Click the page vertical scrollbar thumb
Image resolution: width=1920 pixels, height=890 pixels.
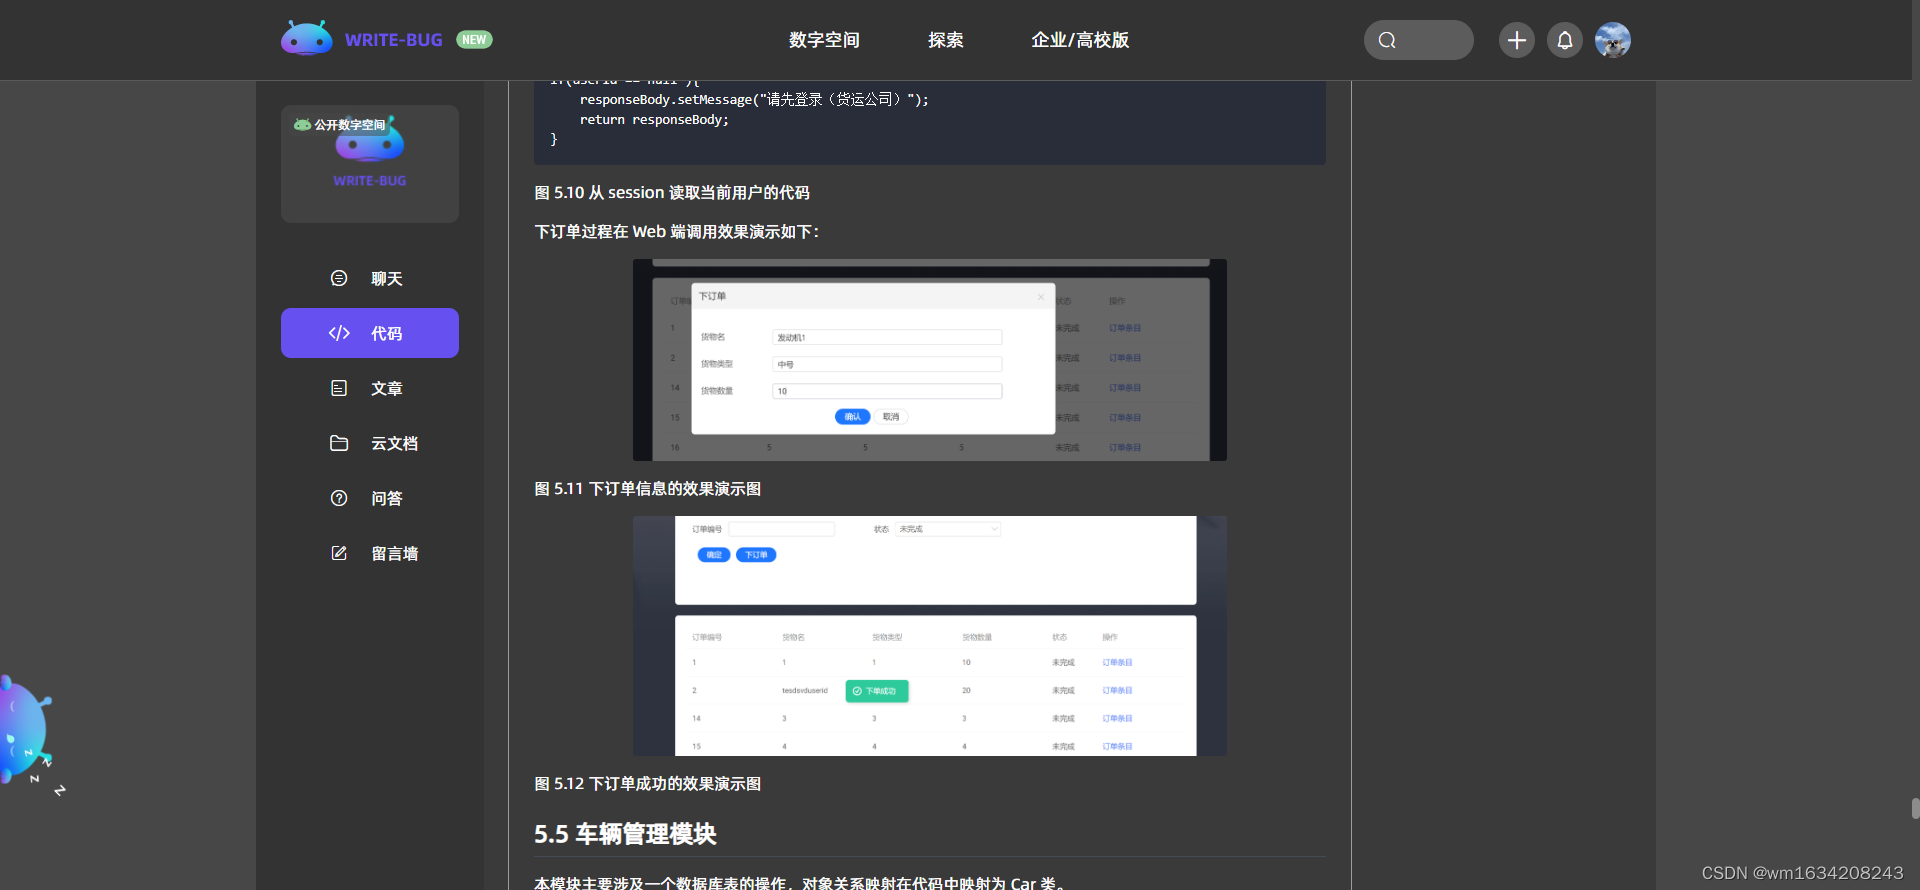tap(1915, 808)
